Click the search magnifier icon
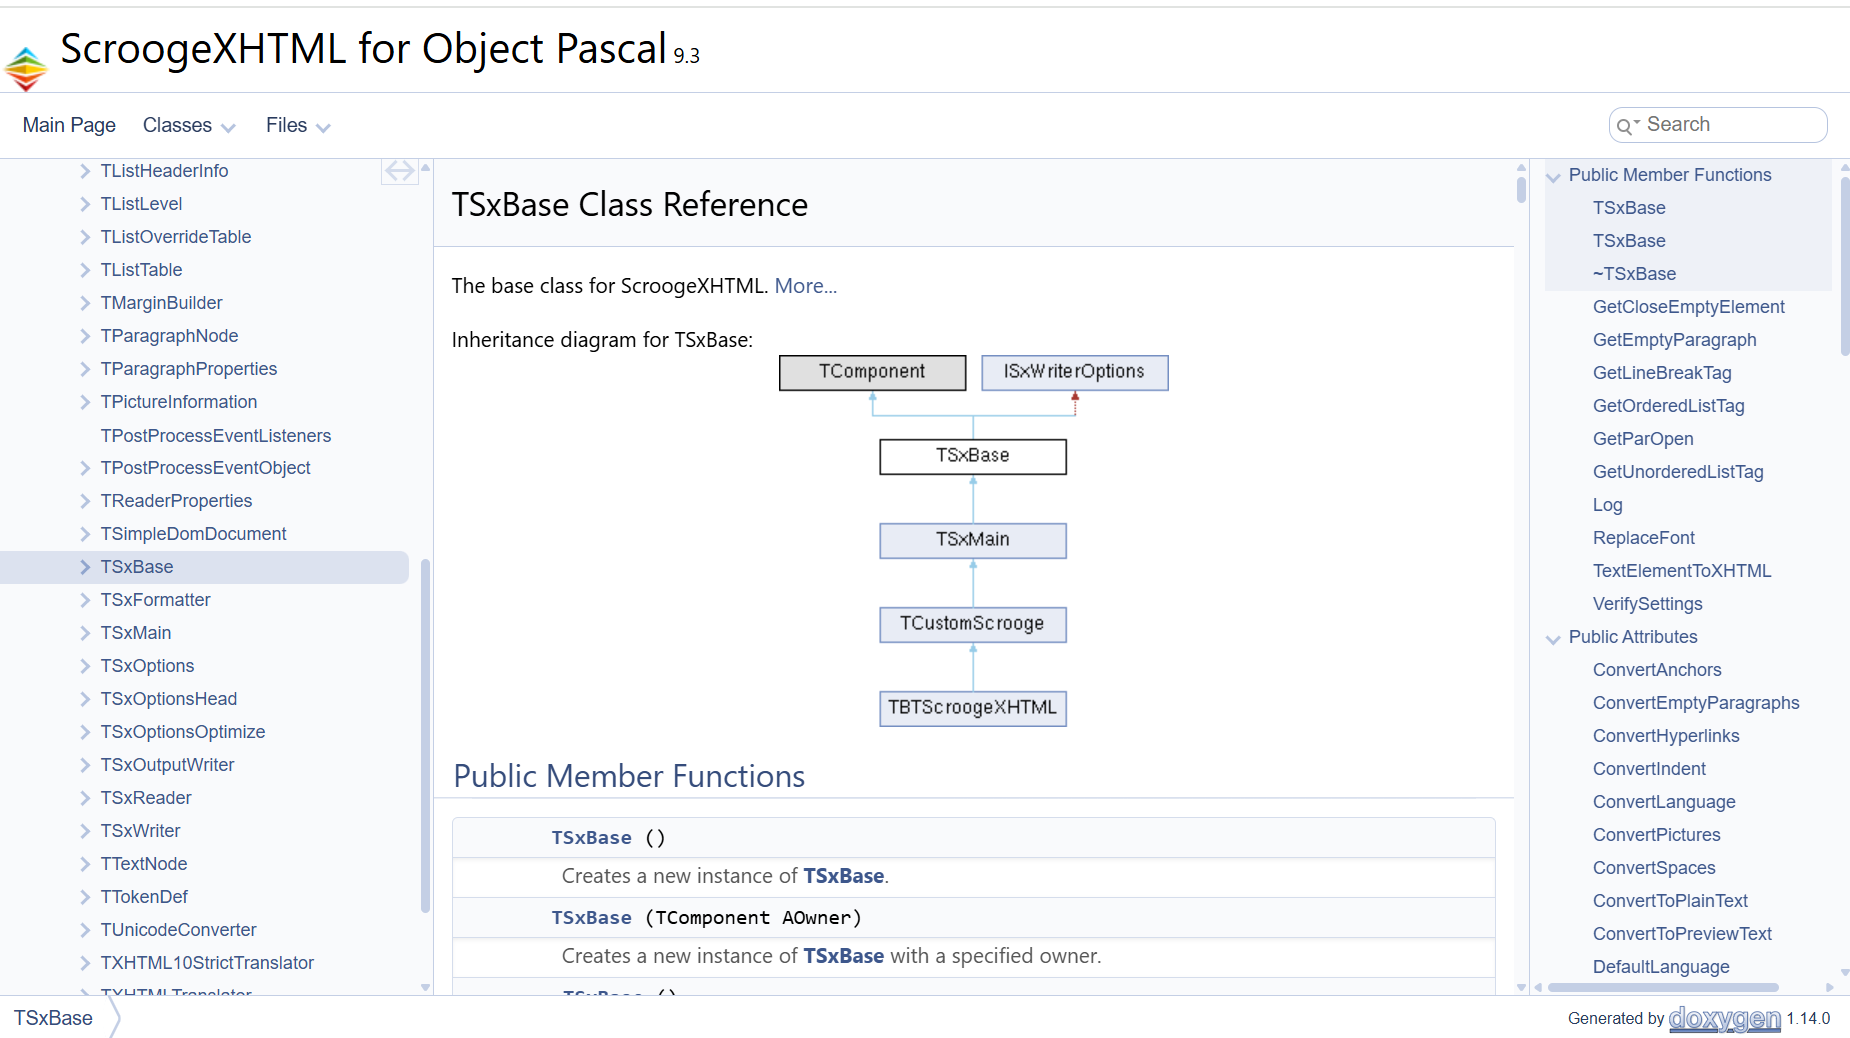Image resolution: width=1850 pixels, height=1038 pixels. pyautogui.click(x=1624, y=126)
